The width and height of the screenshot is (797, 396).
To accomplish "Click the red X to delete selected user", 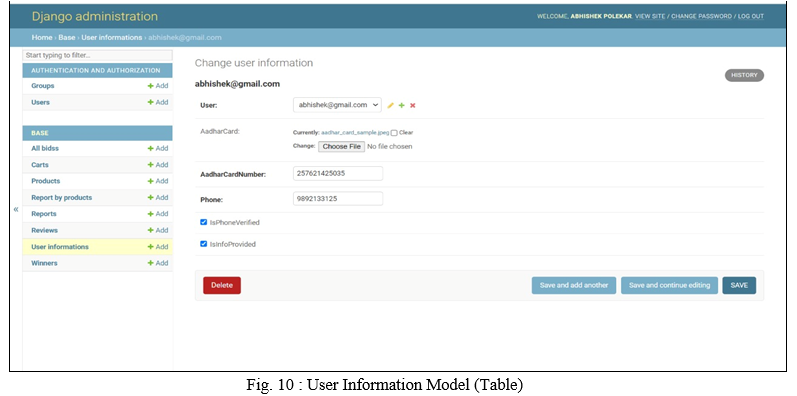I will [x=413, y=105].
